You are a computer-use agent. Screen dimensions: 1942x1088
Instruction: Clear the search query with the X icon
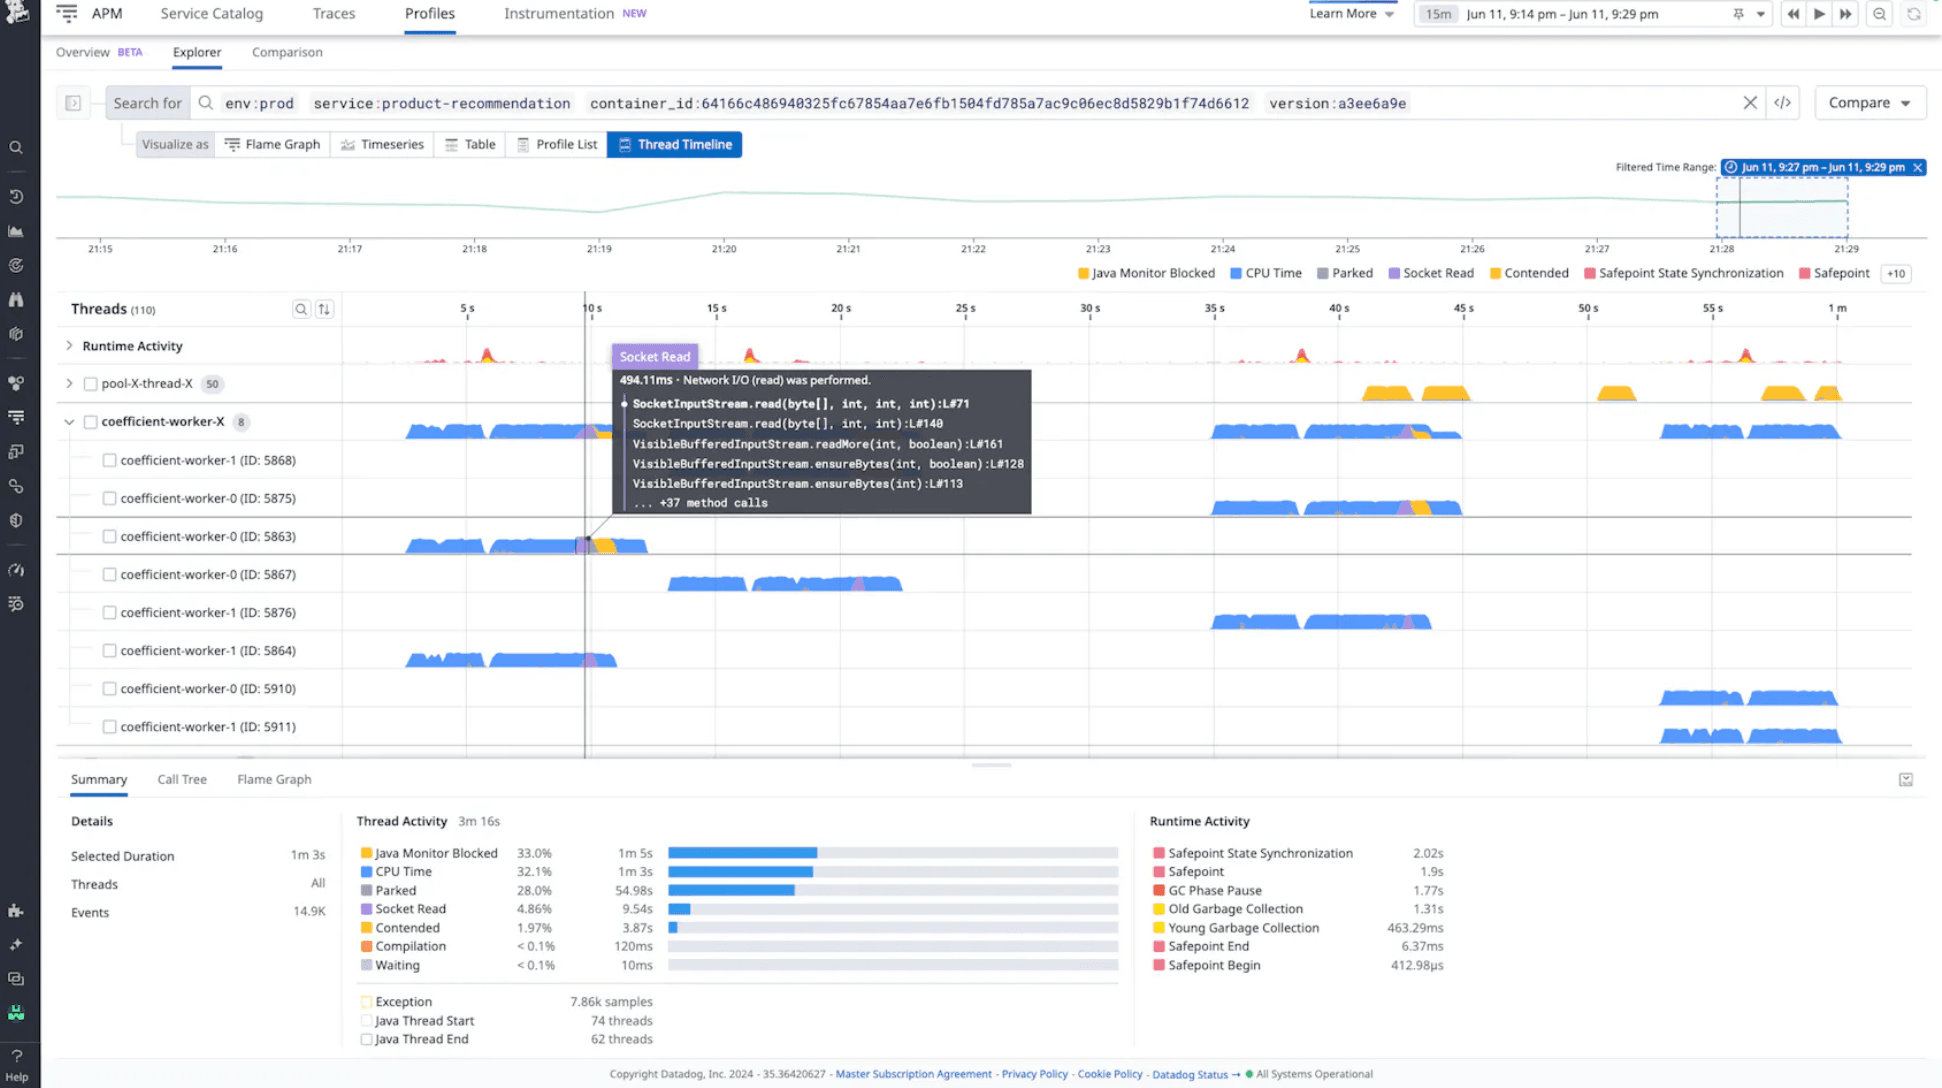point(1750,103)
